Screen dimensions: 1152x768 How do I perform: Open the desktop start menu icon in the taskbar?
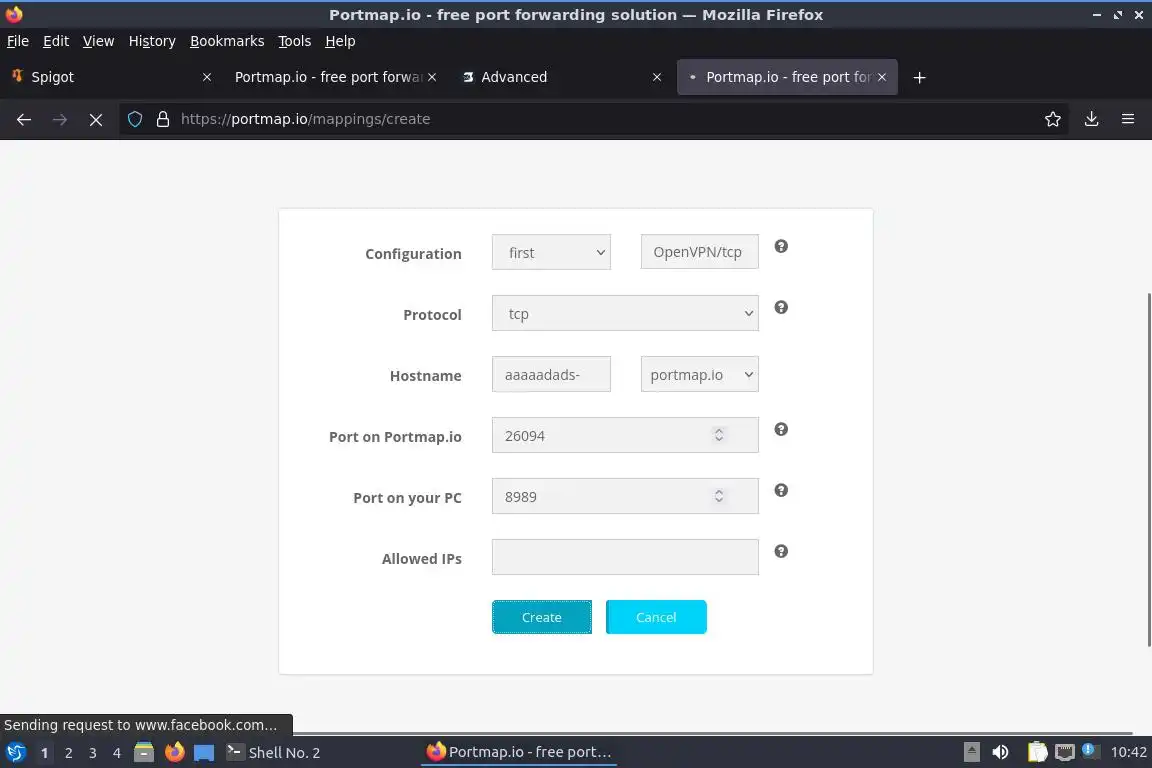(x=15, y=752)
